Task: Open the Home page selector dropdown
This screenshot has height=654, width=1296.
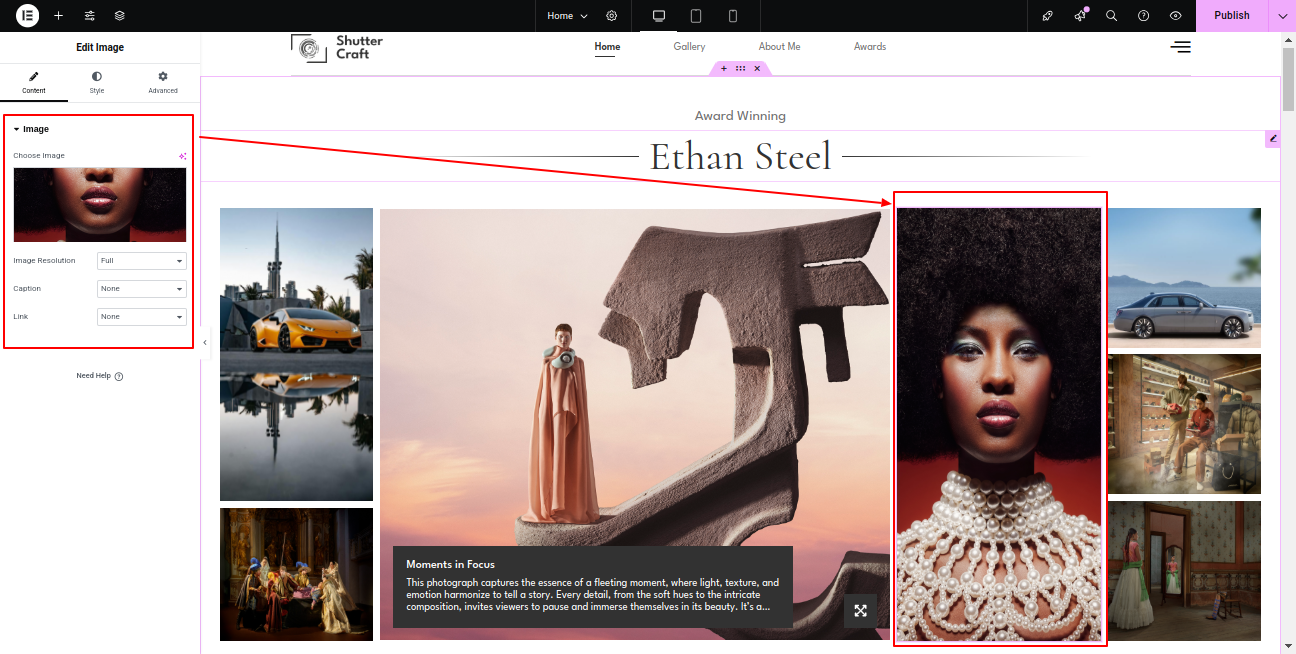Action: (567, 16)
